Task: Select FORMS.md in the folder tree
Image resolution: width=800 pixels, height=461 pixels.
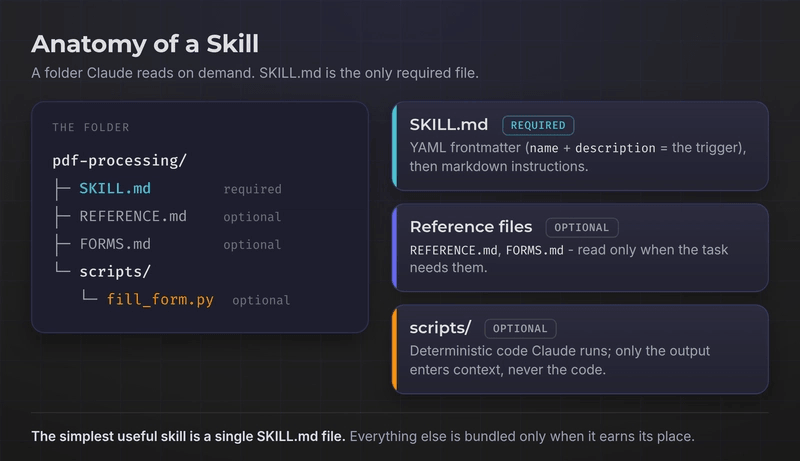Action: pos(115,244)
